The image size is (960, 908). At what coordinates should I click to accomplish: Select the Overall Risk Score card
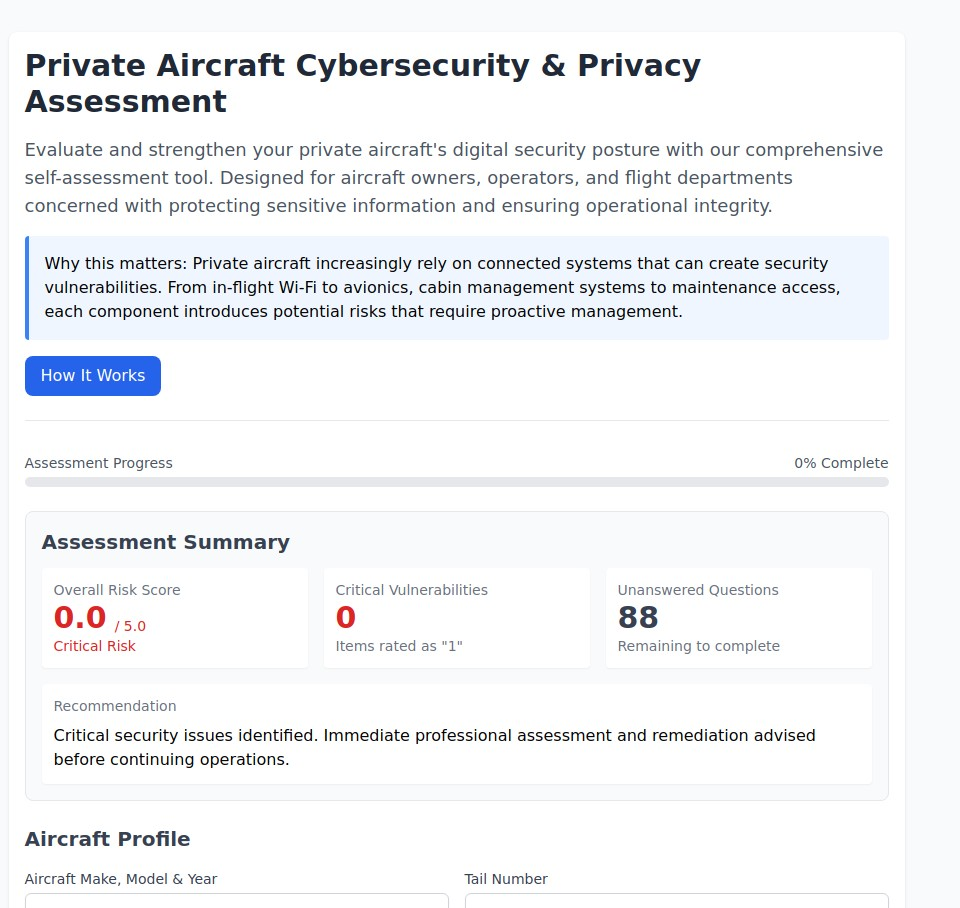[x=175, y=617]
